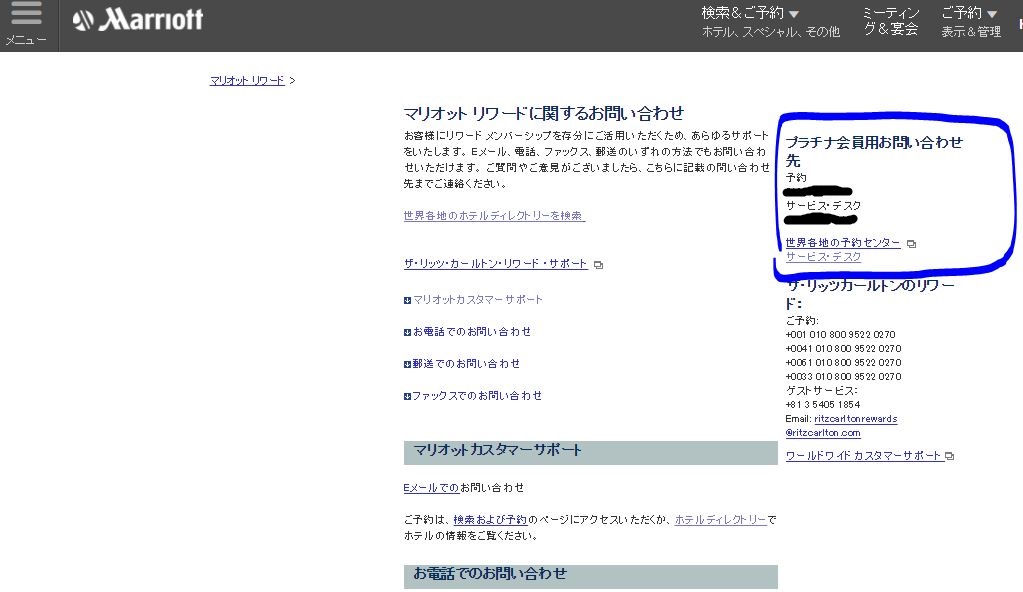Expand マリオットカスタマーサポート section

pyautogui.click(x=473, y=300)
